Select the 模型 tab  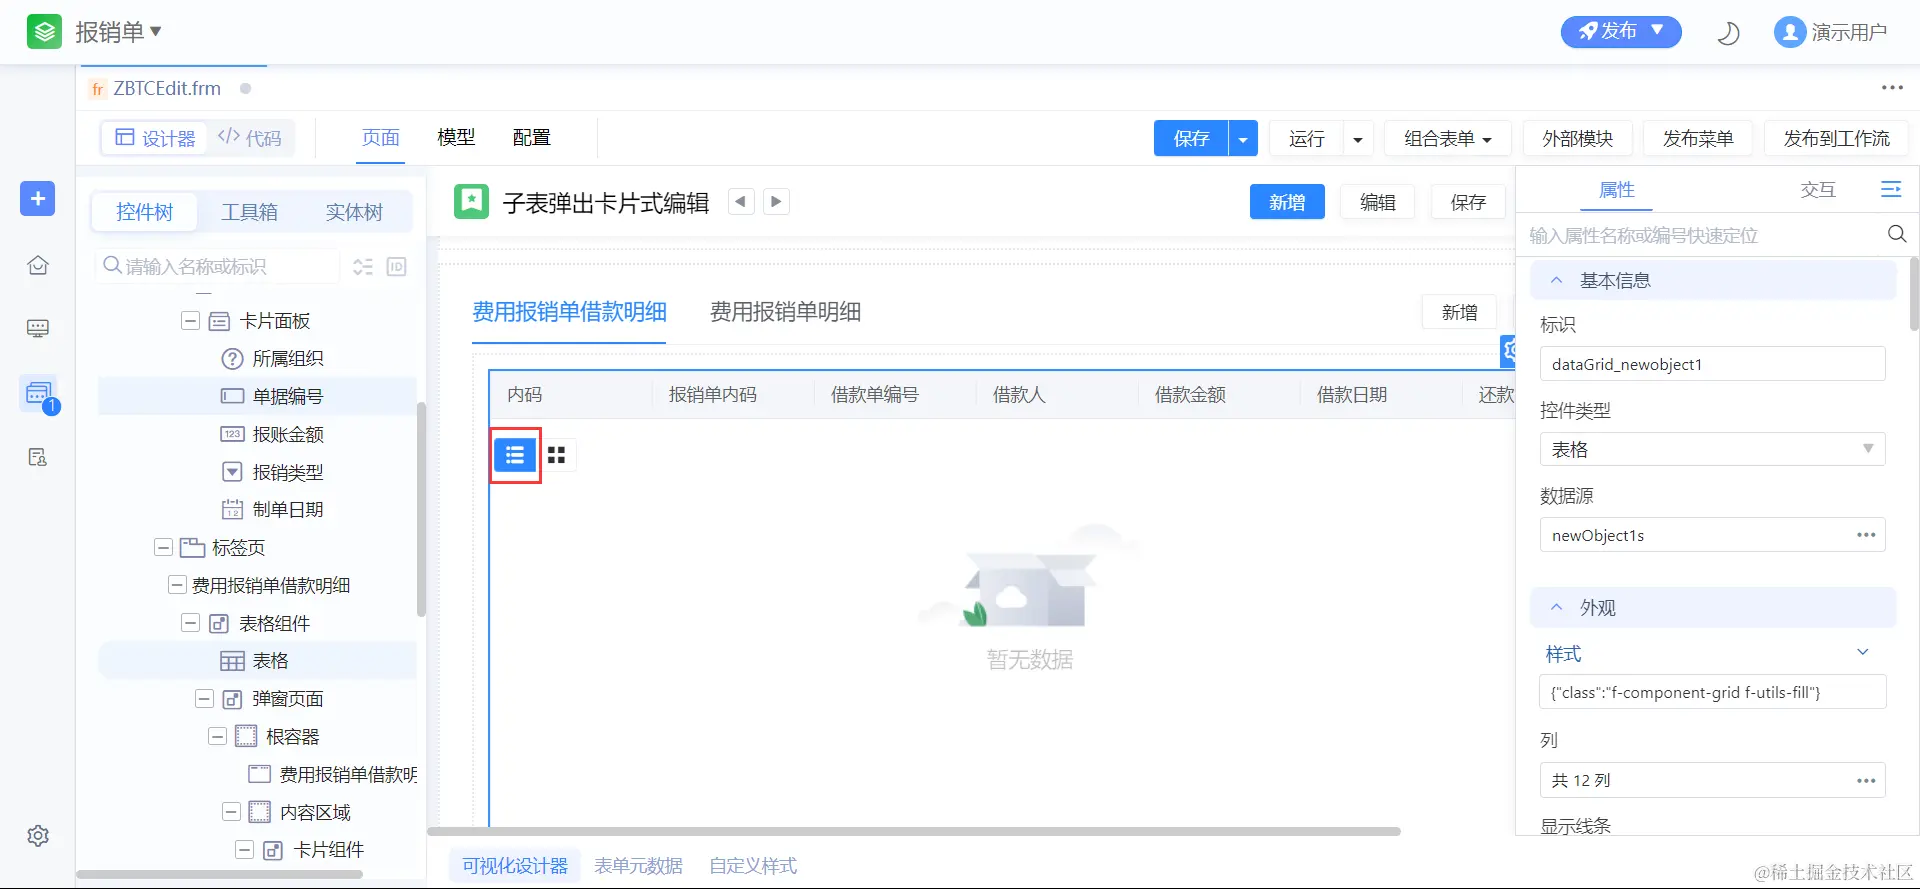(456, 138)
